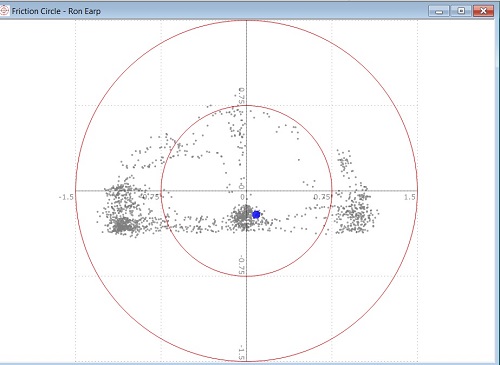Close the Friction Circle window
Image resolution: width=500 pixels, height=365 pixels.
pyautogui.click(x=483, y=11)
